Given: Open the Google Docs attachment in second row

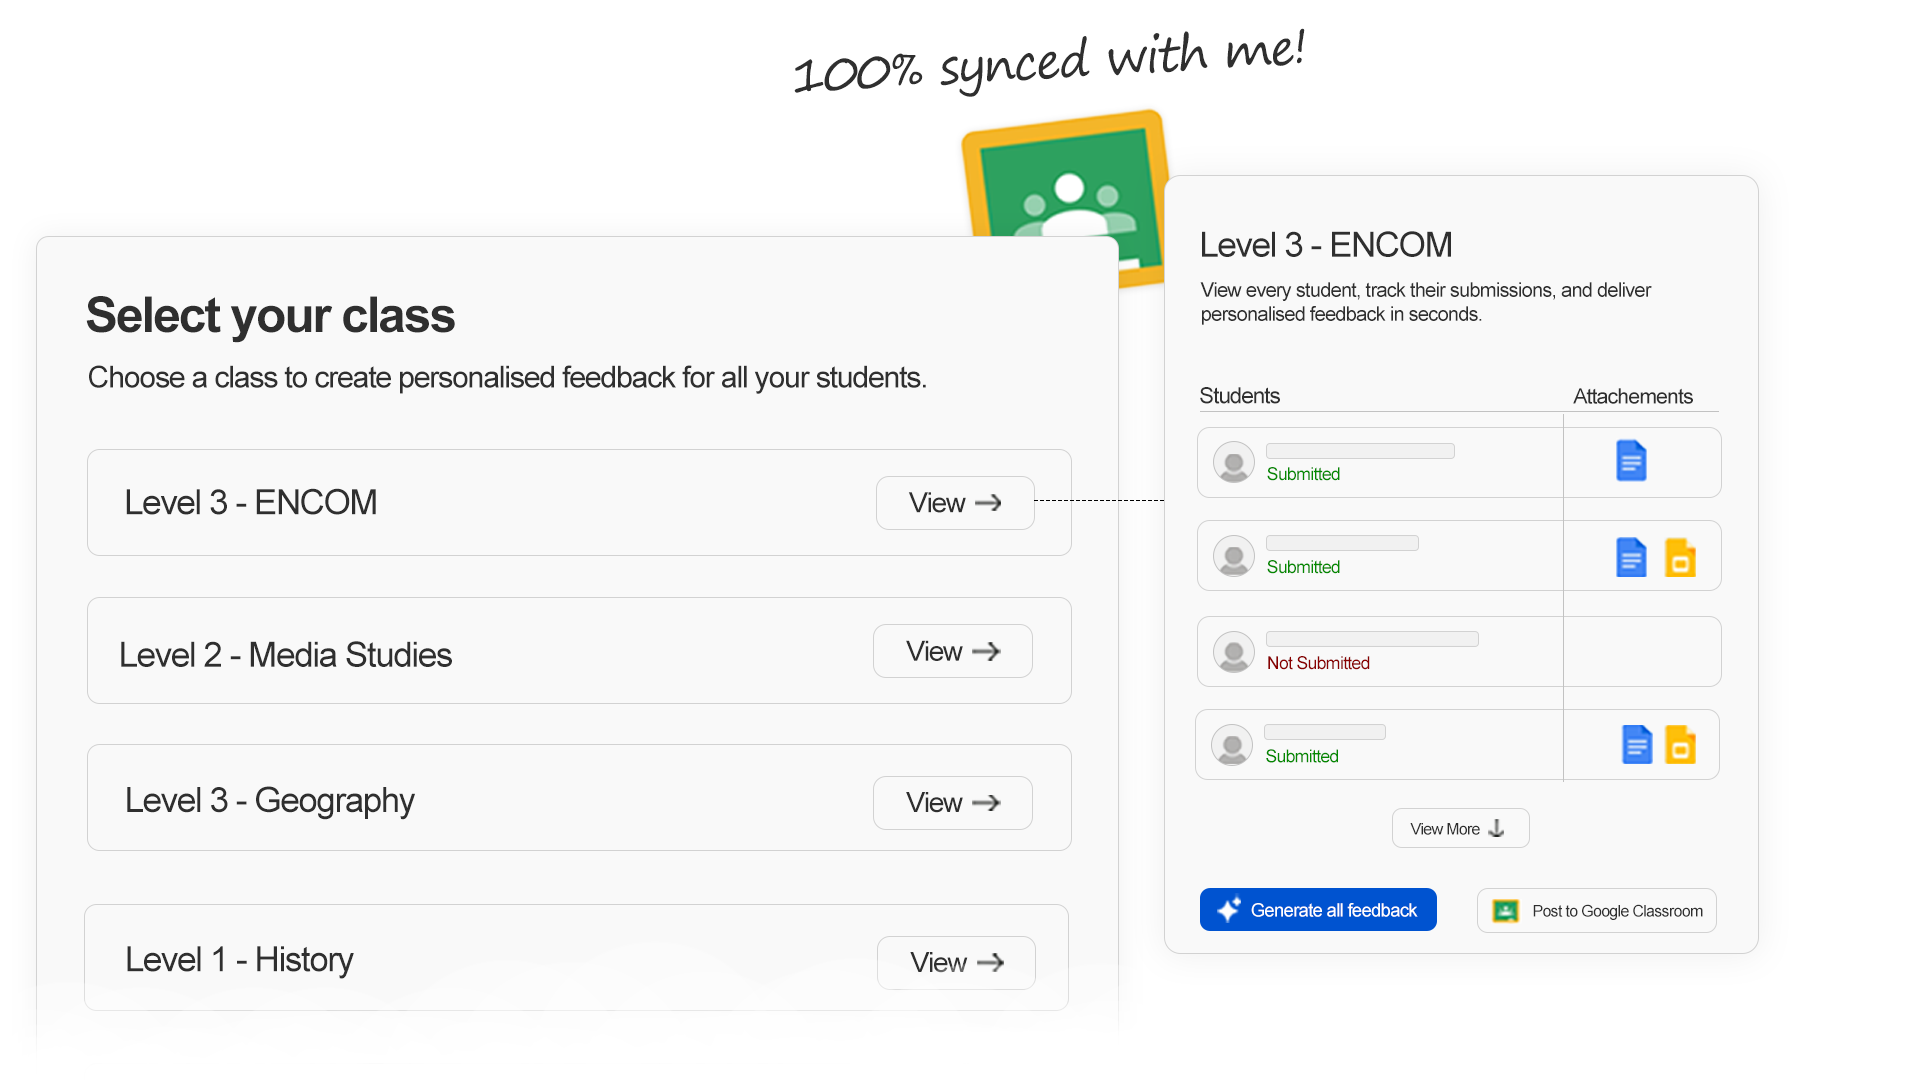Looking at the screenshot, I should pos(1631,558).
